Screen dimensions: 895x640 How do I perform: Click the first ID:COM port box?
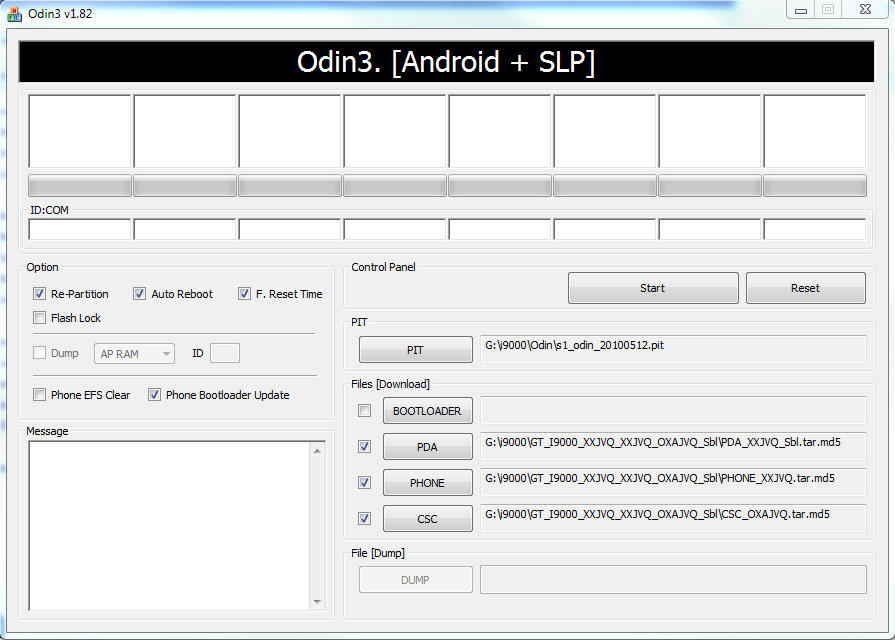coord(80,230)
